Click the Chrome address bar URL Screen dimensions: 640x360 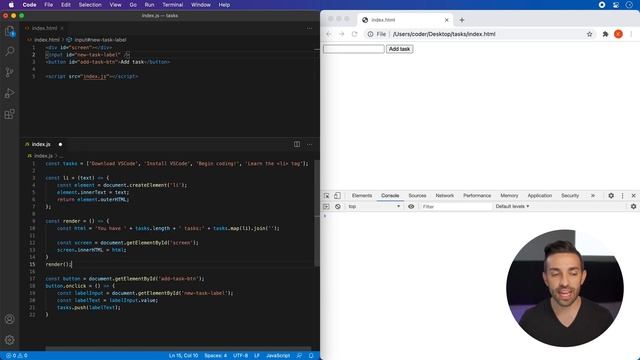pos(444,34)
